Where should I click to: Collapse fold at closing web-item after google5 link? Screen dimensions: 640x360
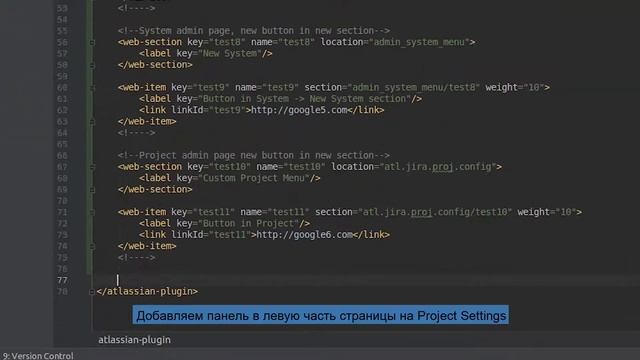coord(92,122)
